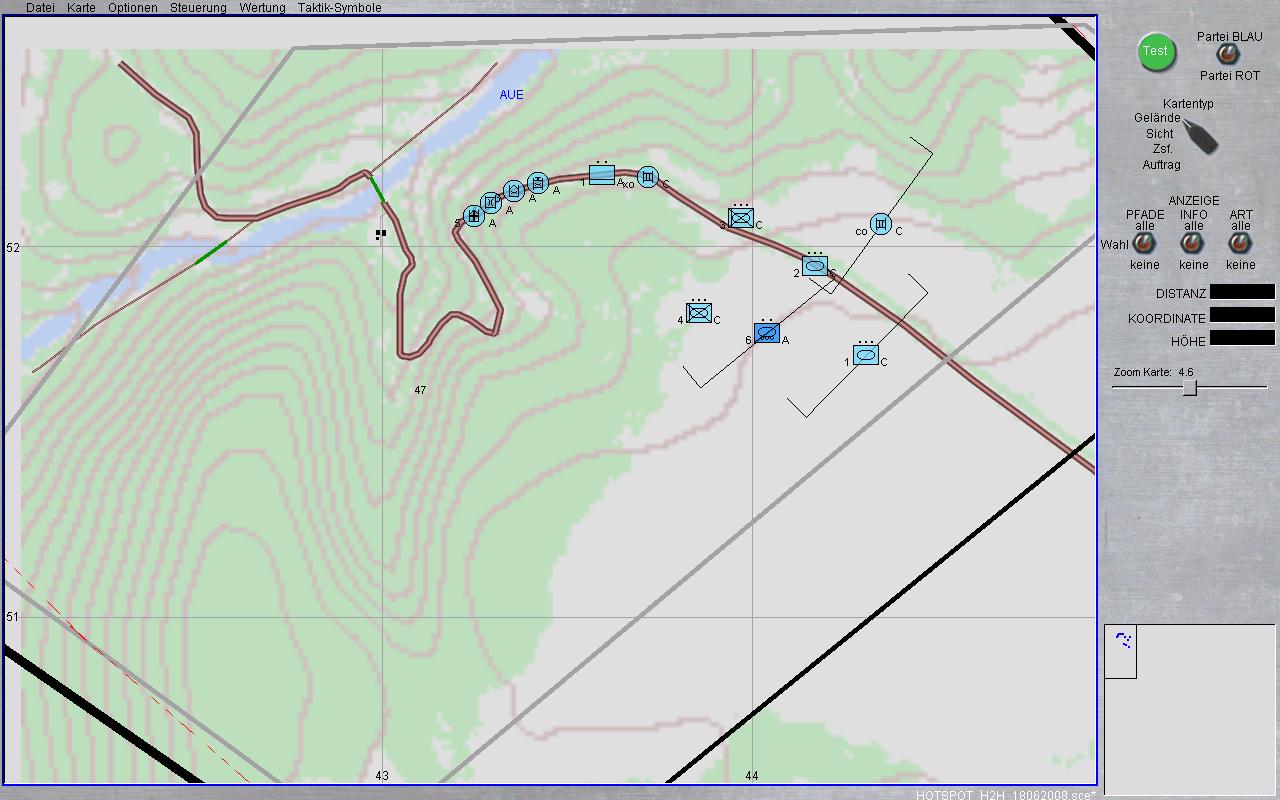Click the overview minimap thumbnail
1280x800 pixels.
point(1121,652)
